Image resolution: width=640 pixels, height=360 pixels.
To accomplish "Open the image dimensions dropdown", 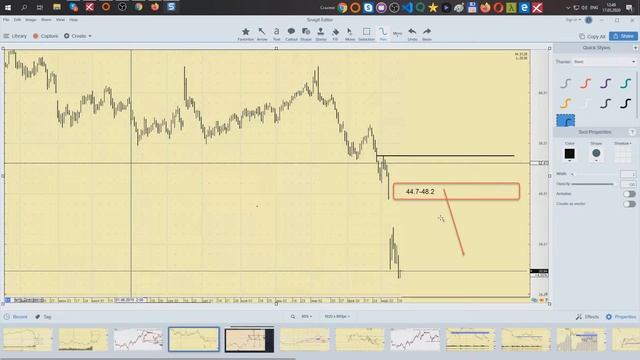I will point(337,317).
